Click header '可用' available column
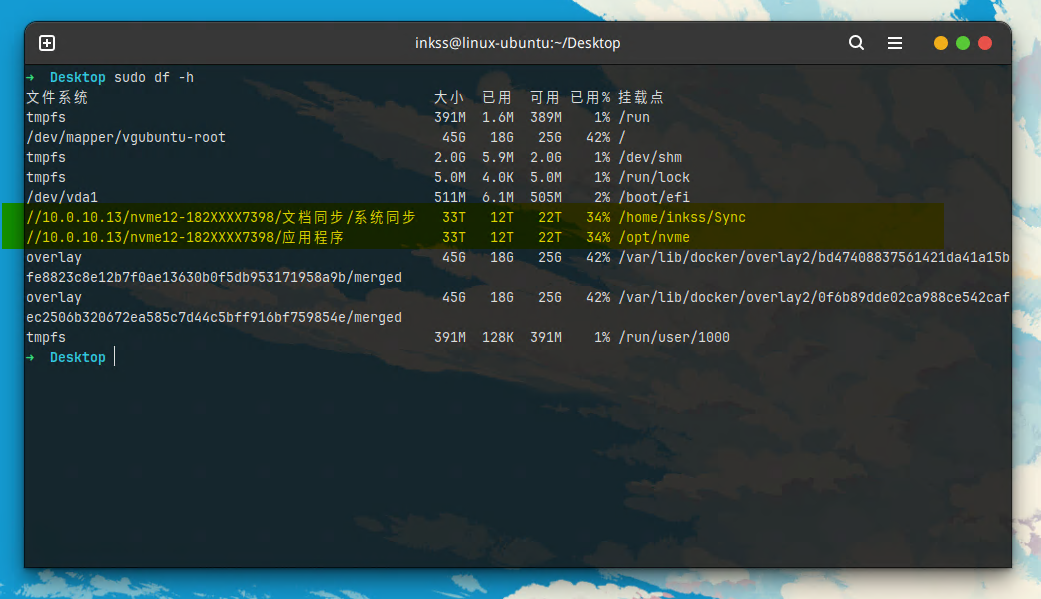Image resolution: width=1041 pixels, height=599 pixels. (544, 98)
